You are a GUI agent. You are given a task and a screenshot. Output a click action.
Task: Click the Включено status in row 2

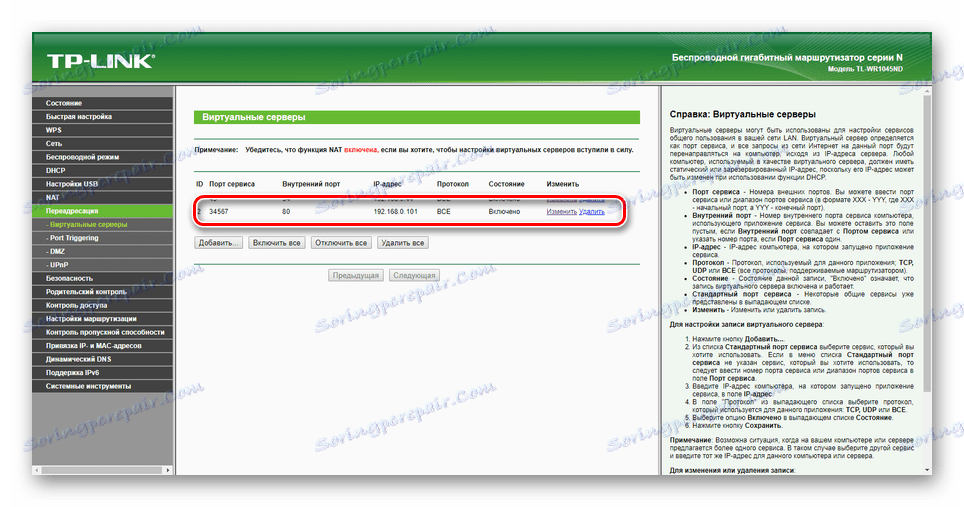(504, 211)
